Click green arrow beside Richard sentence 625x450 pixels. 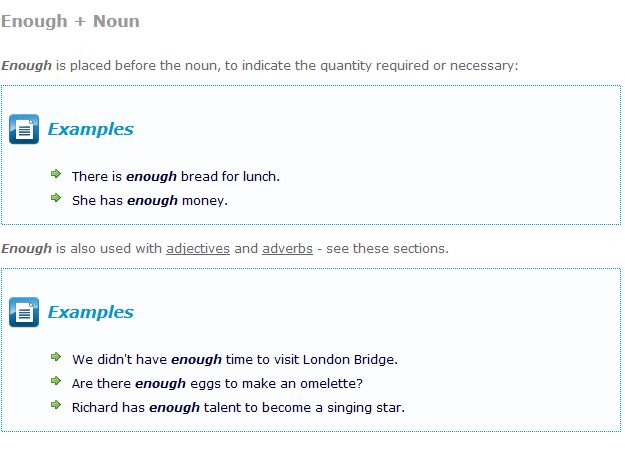(x=56, y=406)
